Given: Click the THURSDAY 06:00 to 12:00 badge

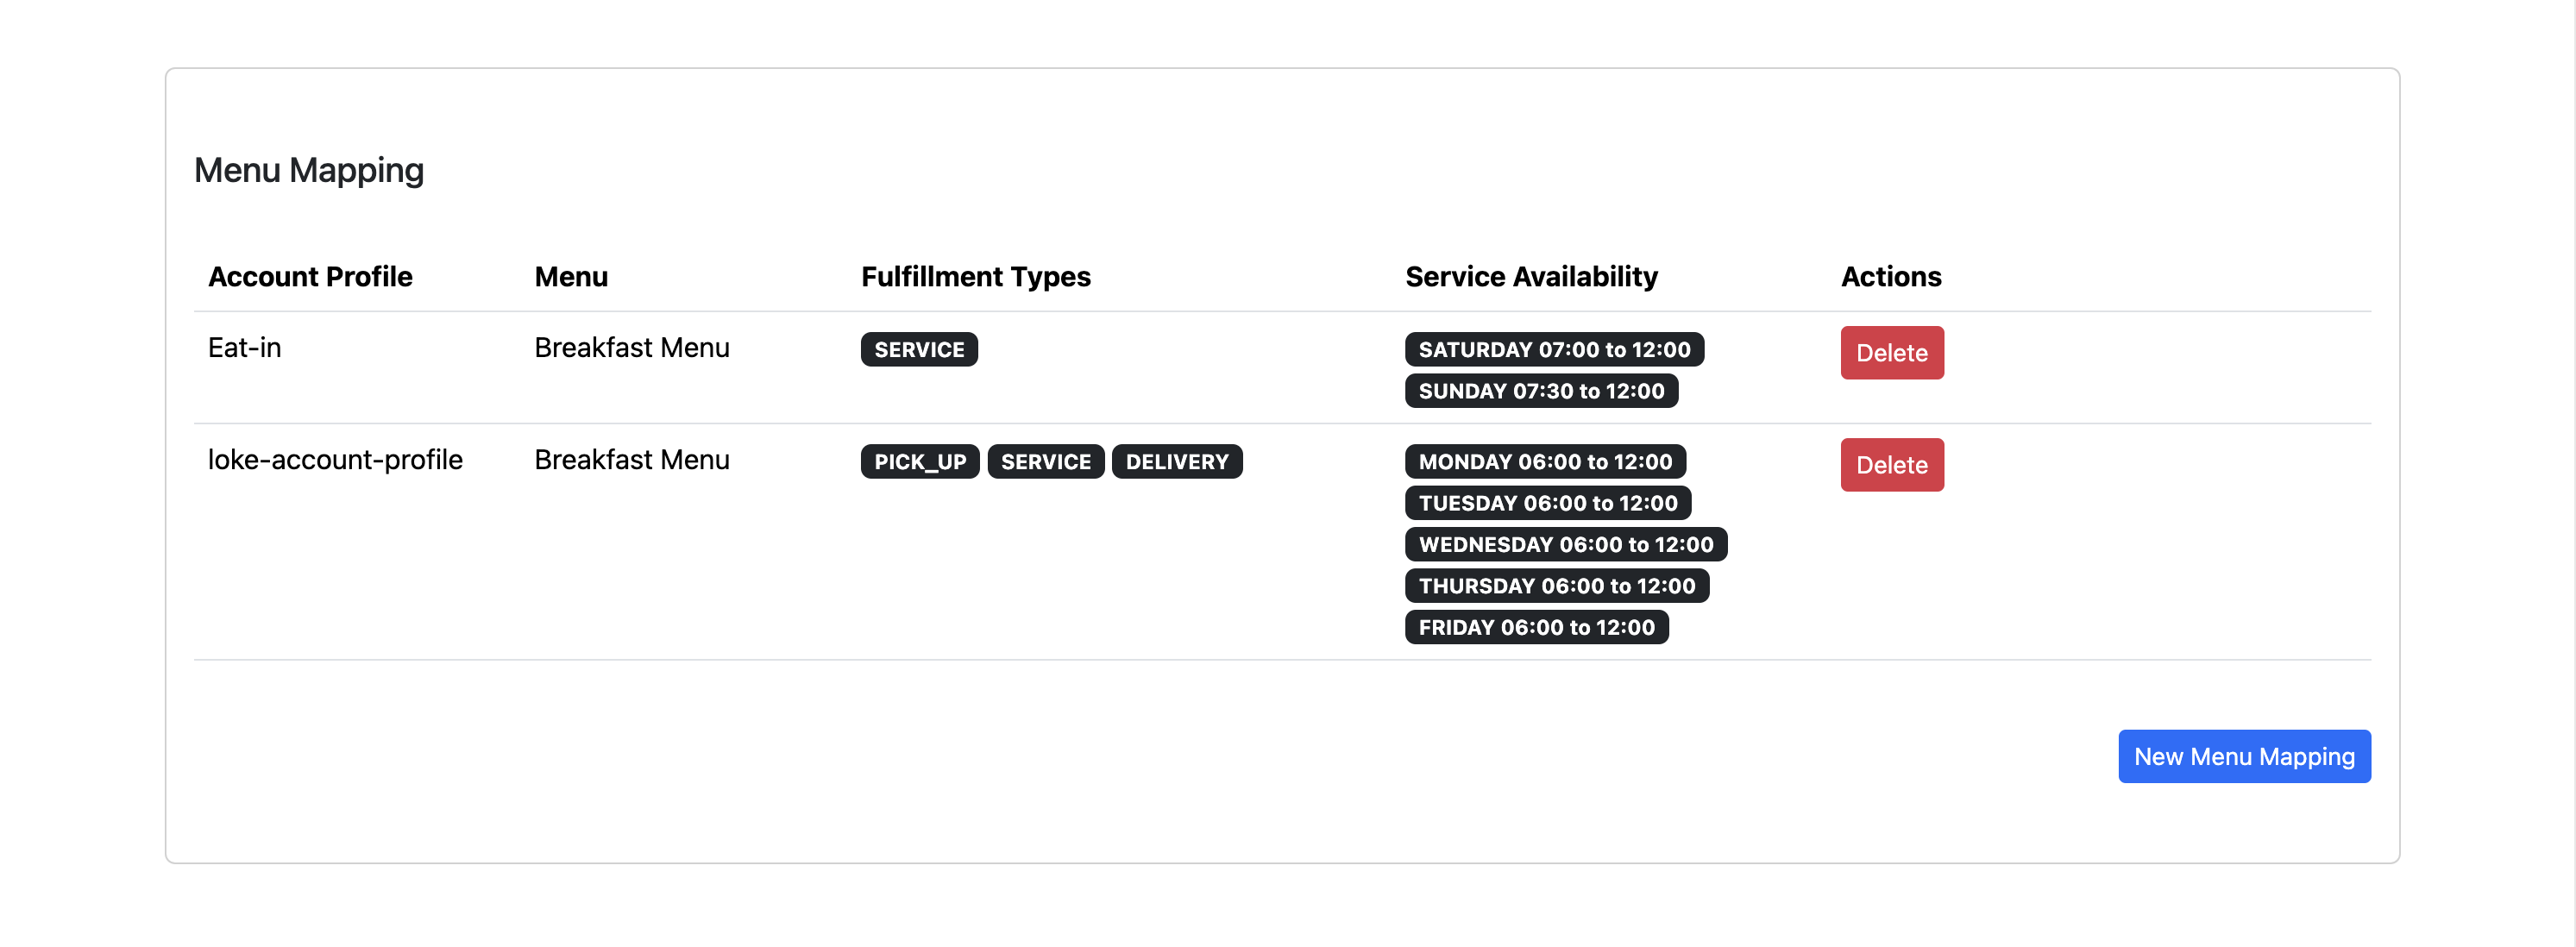Looking at the screenshot, I should (x=1556, y=585).
